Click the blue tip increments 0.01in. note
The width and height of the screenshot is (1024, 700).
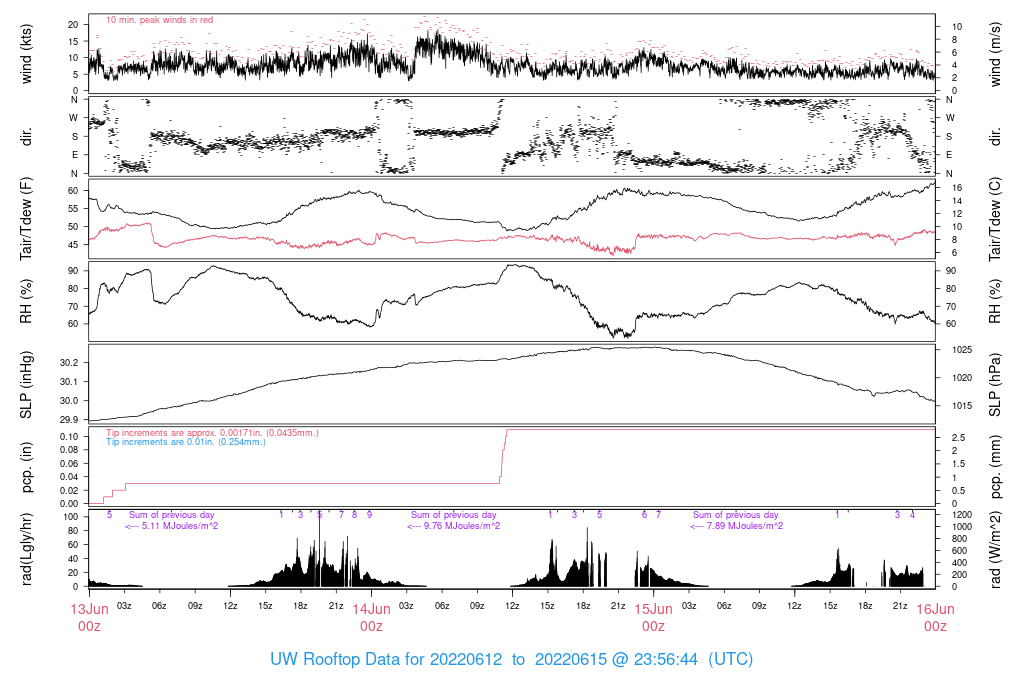186,442
